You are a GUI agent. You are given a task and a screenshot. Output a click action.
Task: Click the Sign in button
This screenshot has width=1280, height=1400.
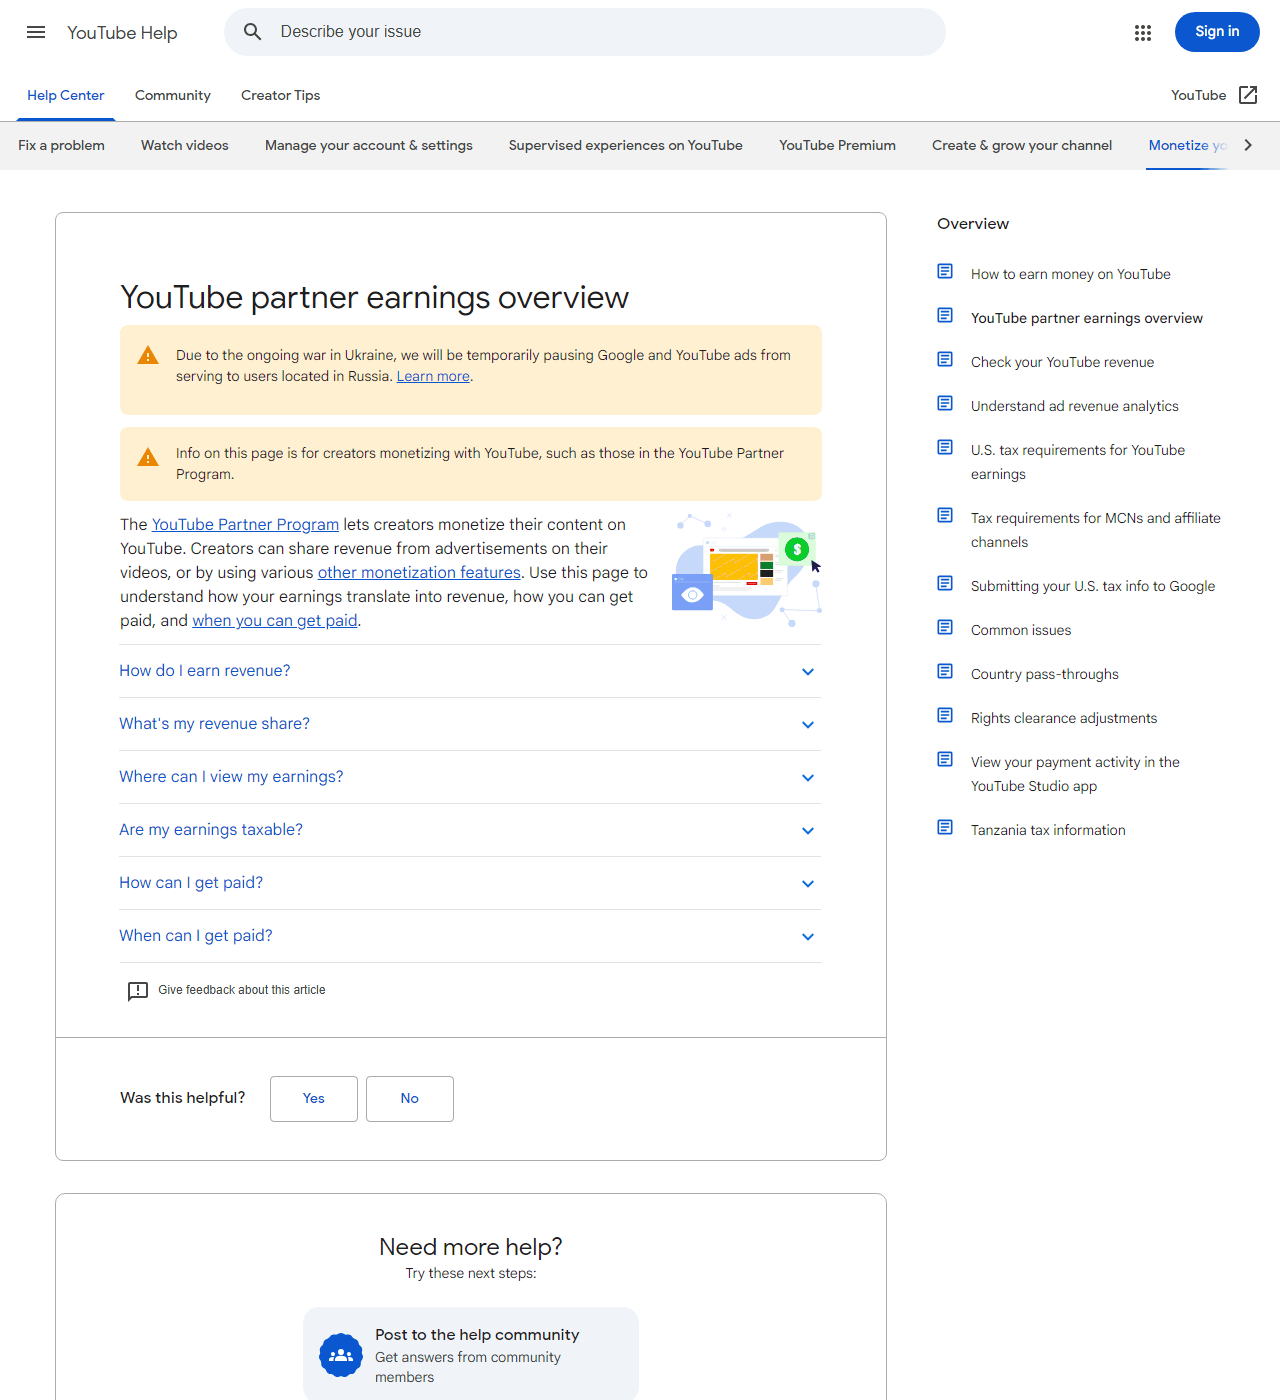pos(1217,32)
